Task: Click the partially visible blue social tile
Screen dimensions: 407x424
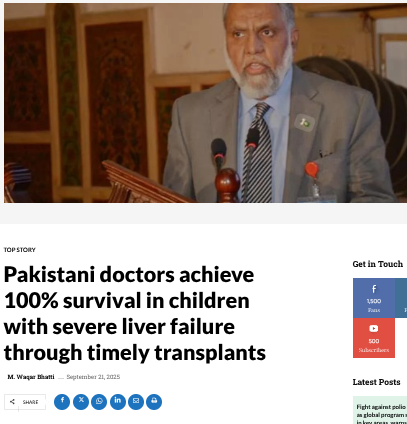Action: coord(401,298)
